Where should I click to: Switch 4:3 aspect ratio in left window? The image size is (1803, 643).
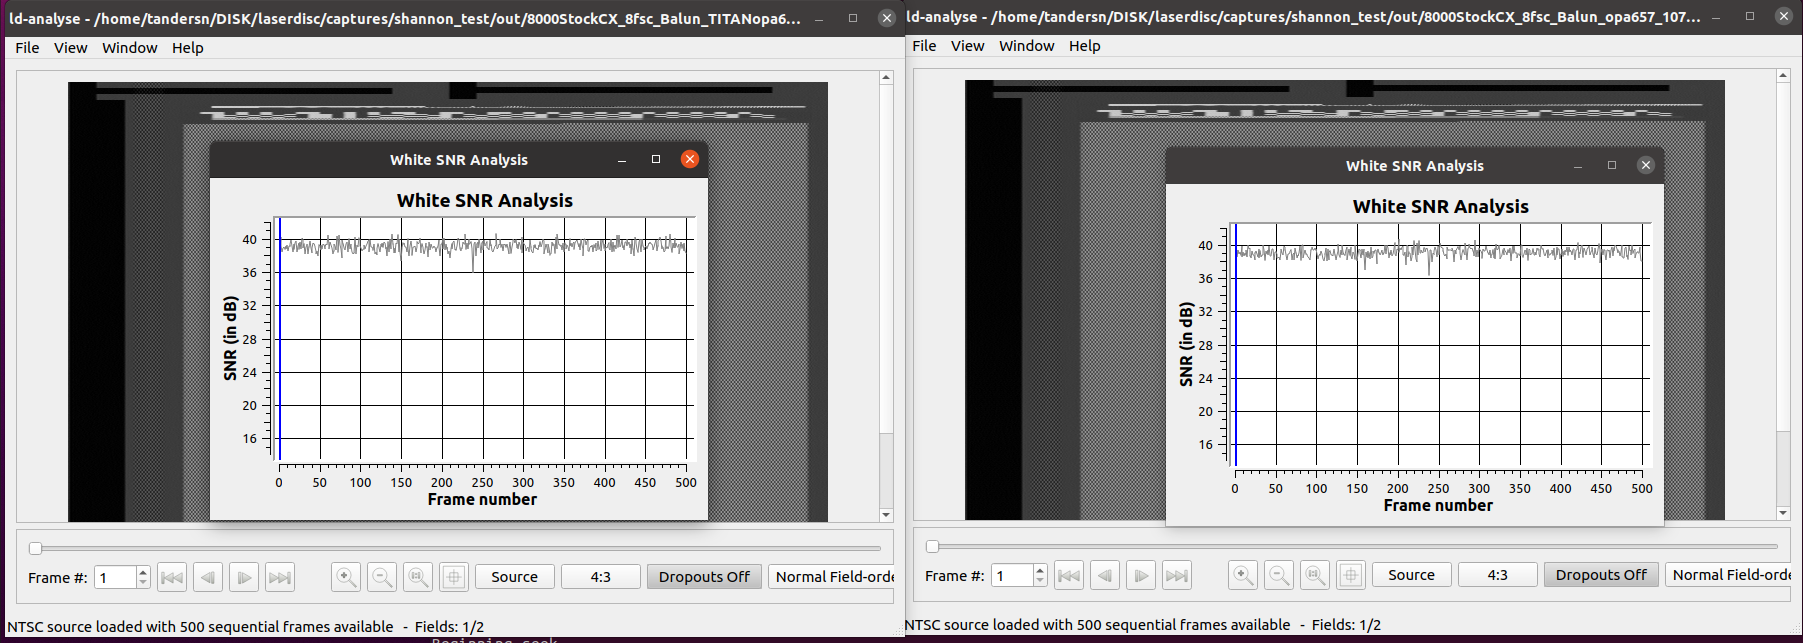600,577
